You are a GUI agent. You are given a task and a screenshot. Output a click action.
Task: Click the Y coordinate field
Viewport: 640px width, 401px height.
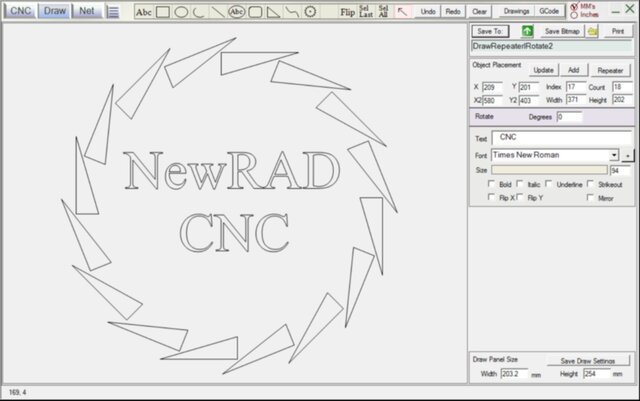tap(529, 87)
